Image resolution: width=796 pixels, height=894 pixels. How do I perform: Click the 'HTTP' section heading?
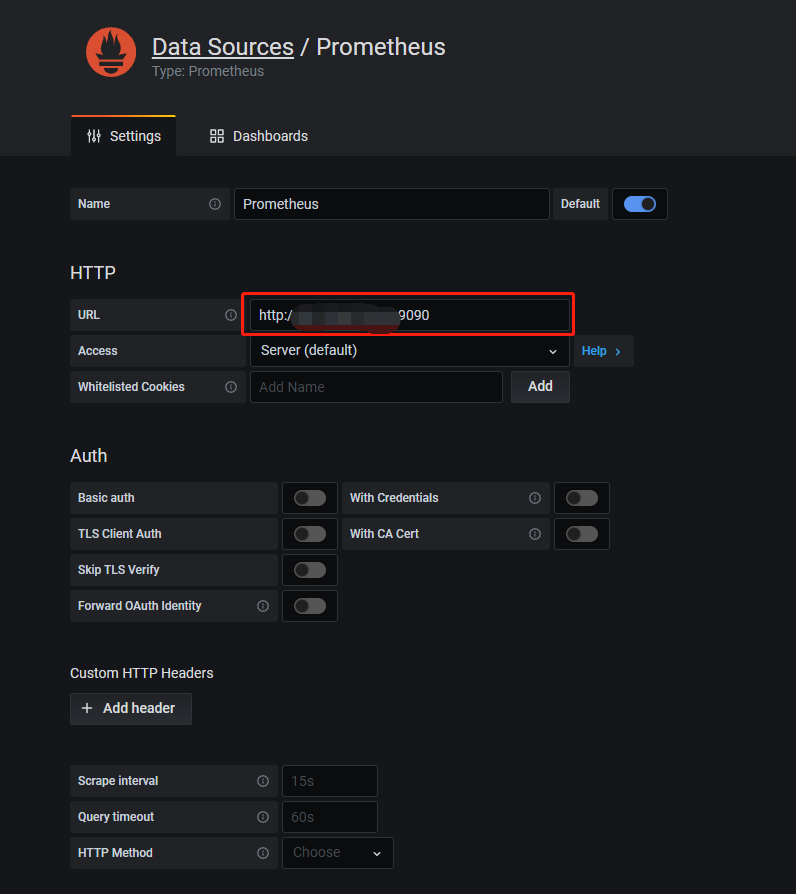[x=93, y=273]
